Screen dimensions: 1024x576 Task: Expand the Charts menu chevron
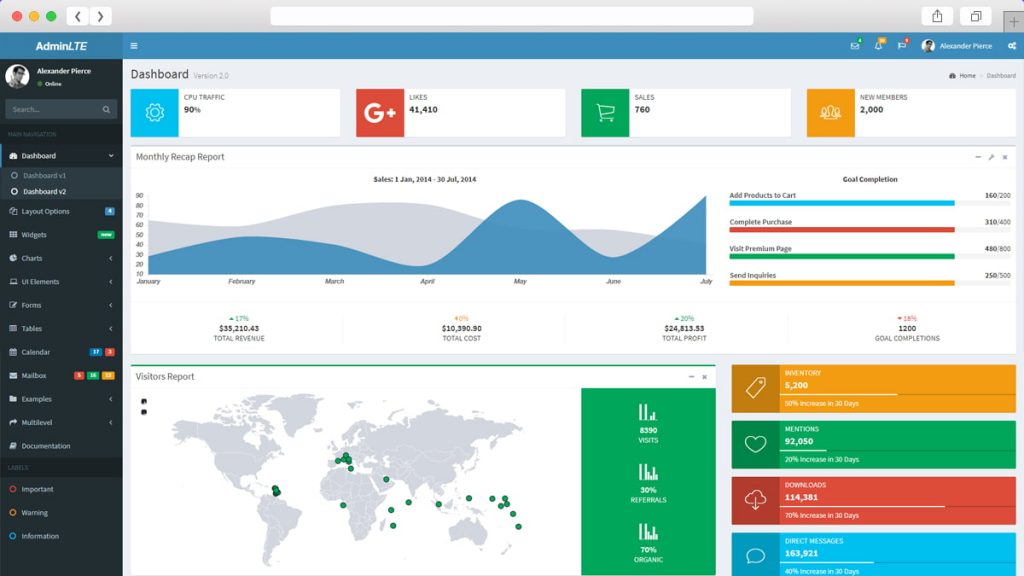pyautogui.click(x=111, y=259)
